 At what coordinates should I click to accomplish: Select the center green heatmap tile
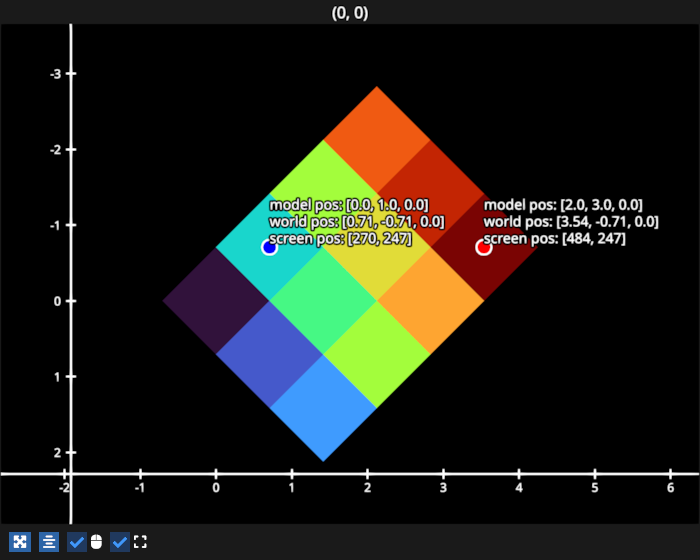(x=323, y=300)
